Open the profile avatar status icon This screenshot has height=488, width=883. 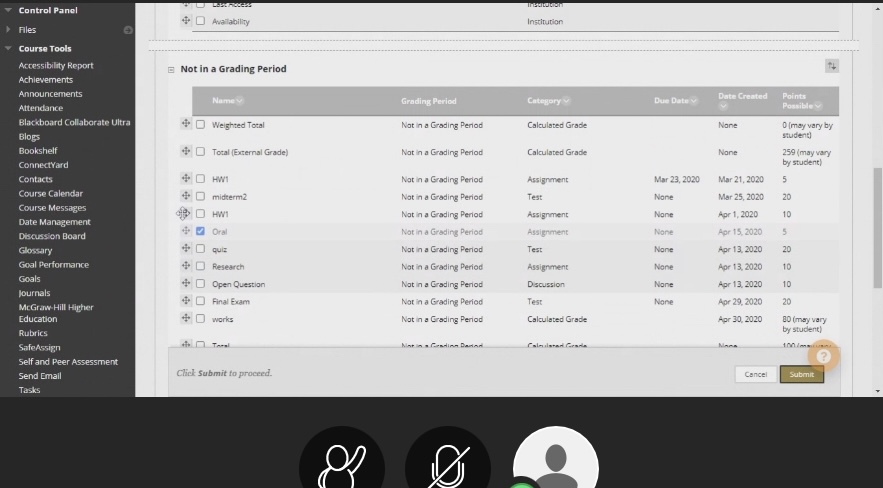click(556, 457)
